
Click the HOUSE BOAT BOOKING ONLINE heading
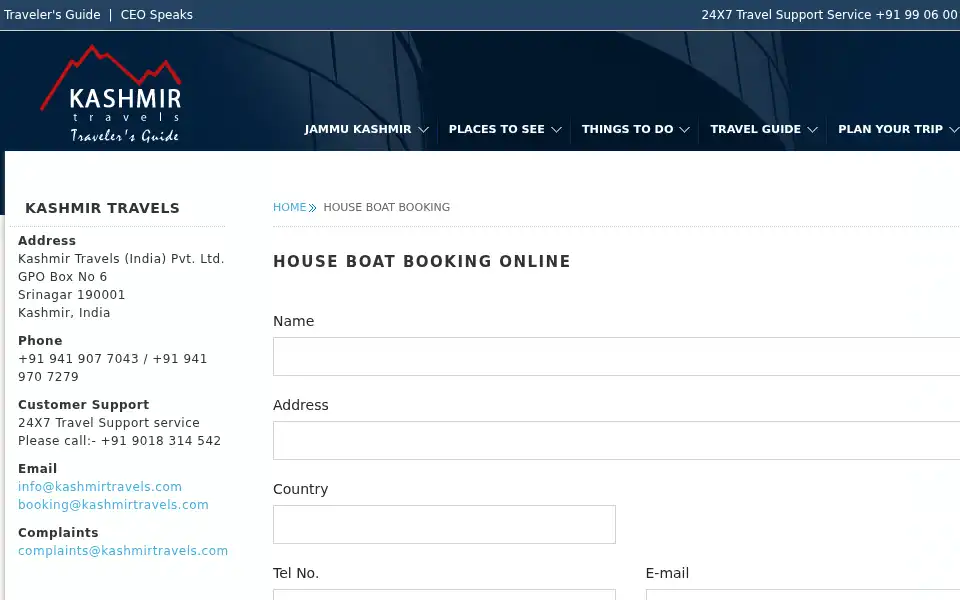[422, 261]
